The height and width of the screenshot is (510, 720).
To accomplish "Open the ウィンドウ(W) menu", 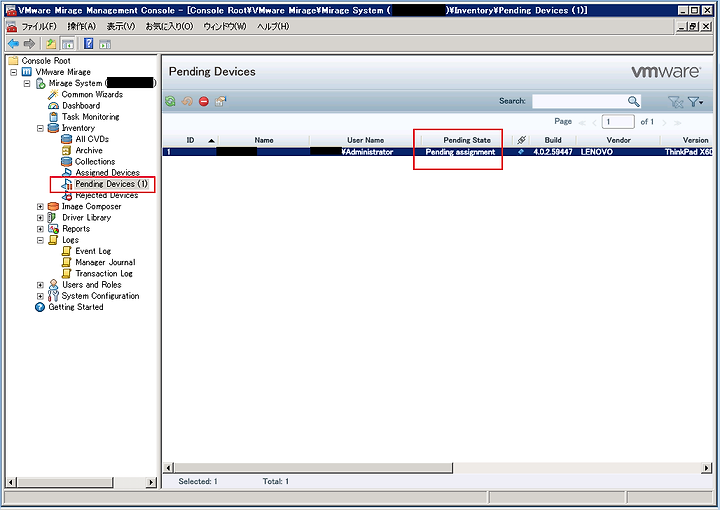I will 225,26.
